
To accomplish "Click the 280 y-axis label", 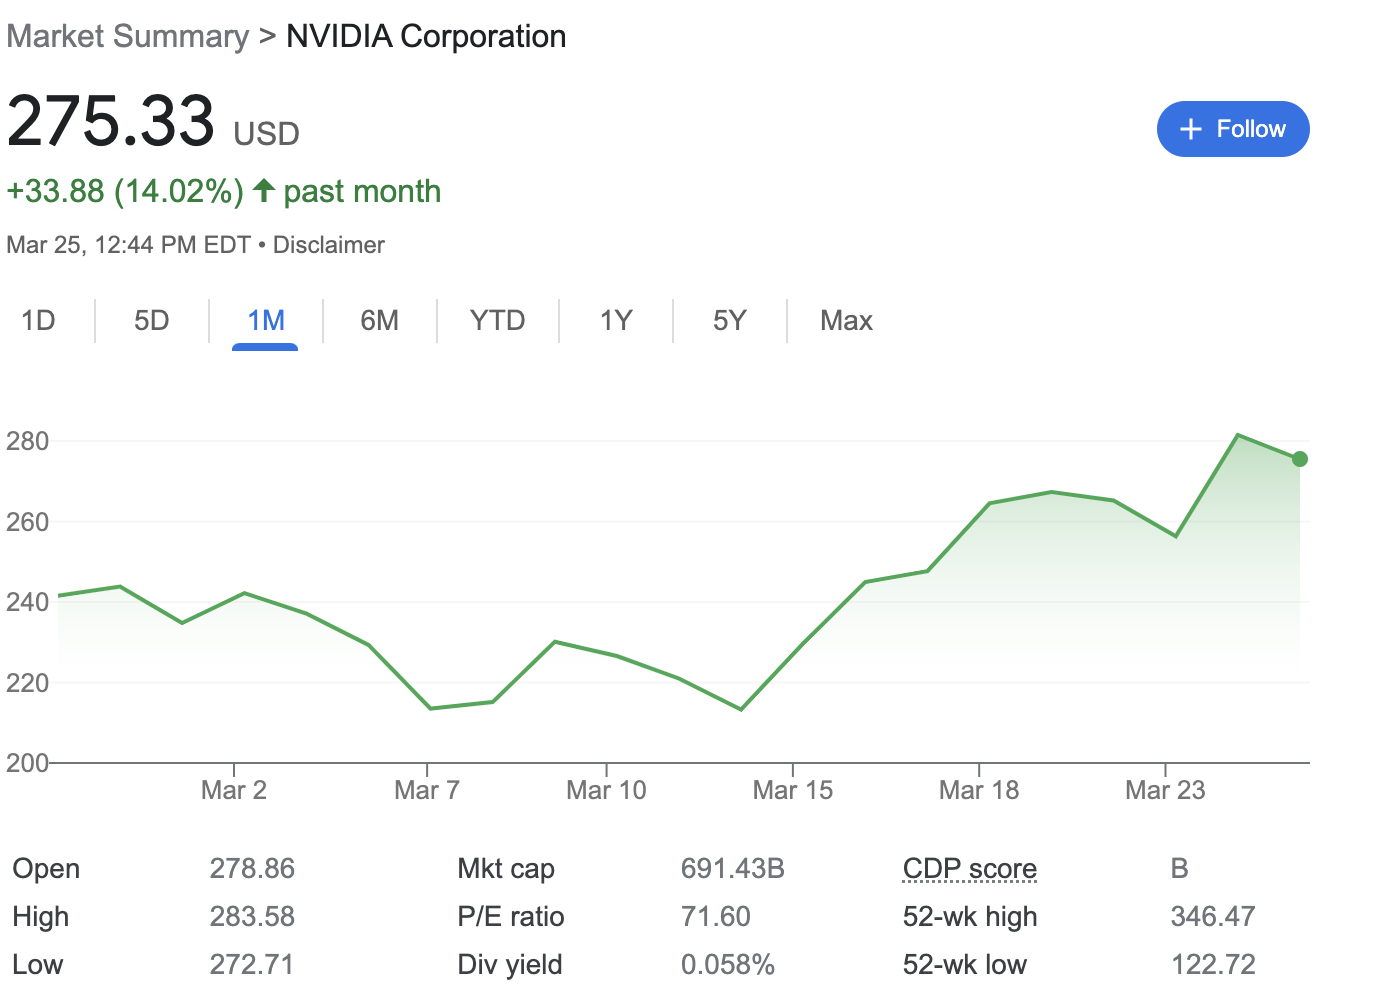I will 27,441.
